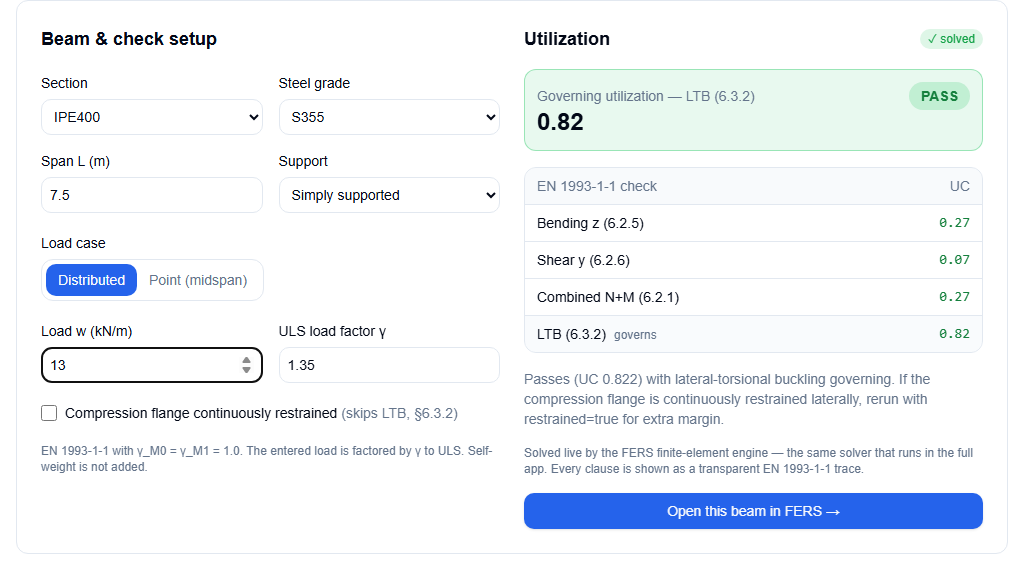The image size is (1024, 570).
Task: Click the solved status badge
Action: tap(951, 39)
